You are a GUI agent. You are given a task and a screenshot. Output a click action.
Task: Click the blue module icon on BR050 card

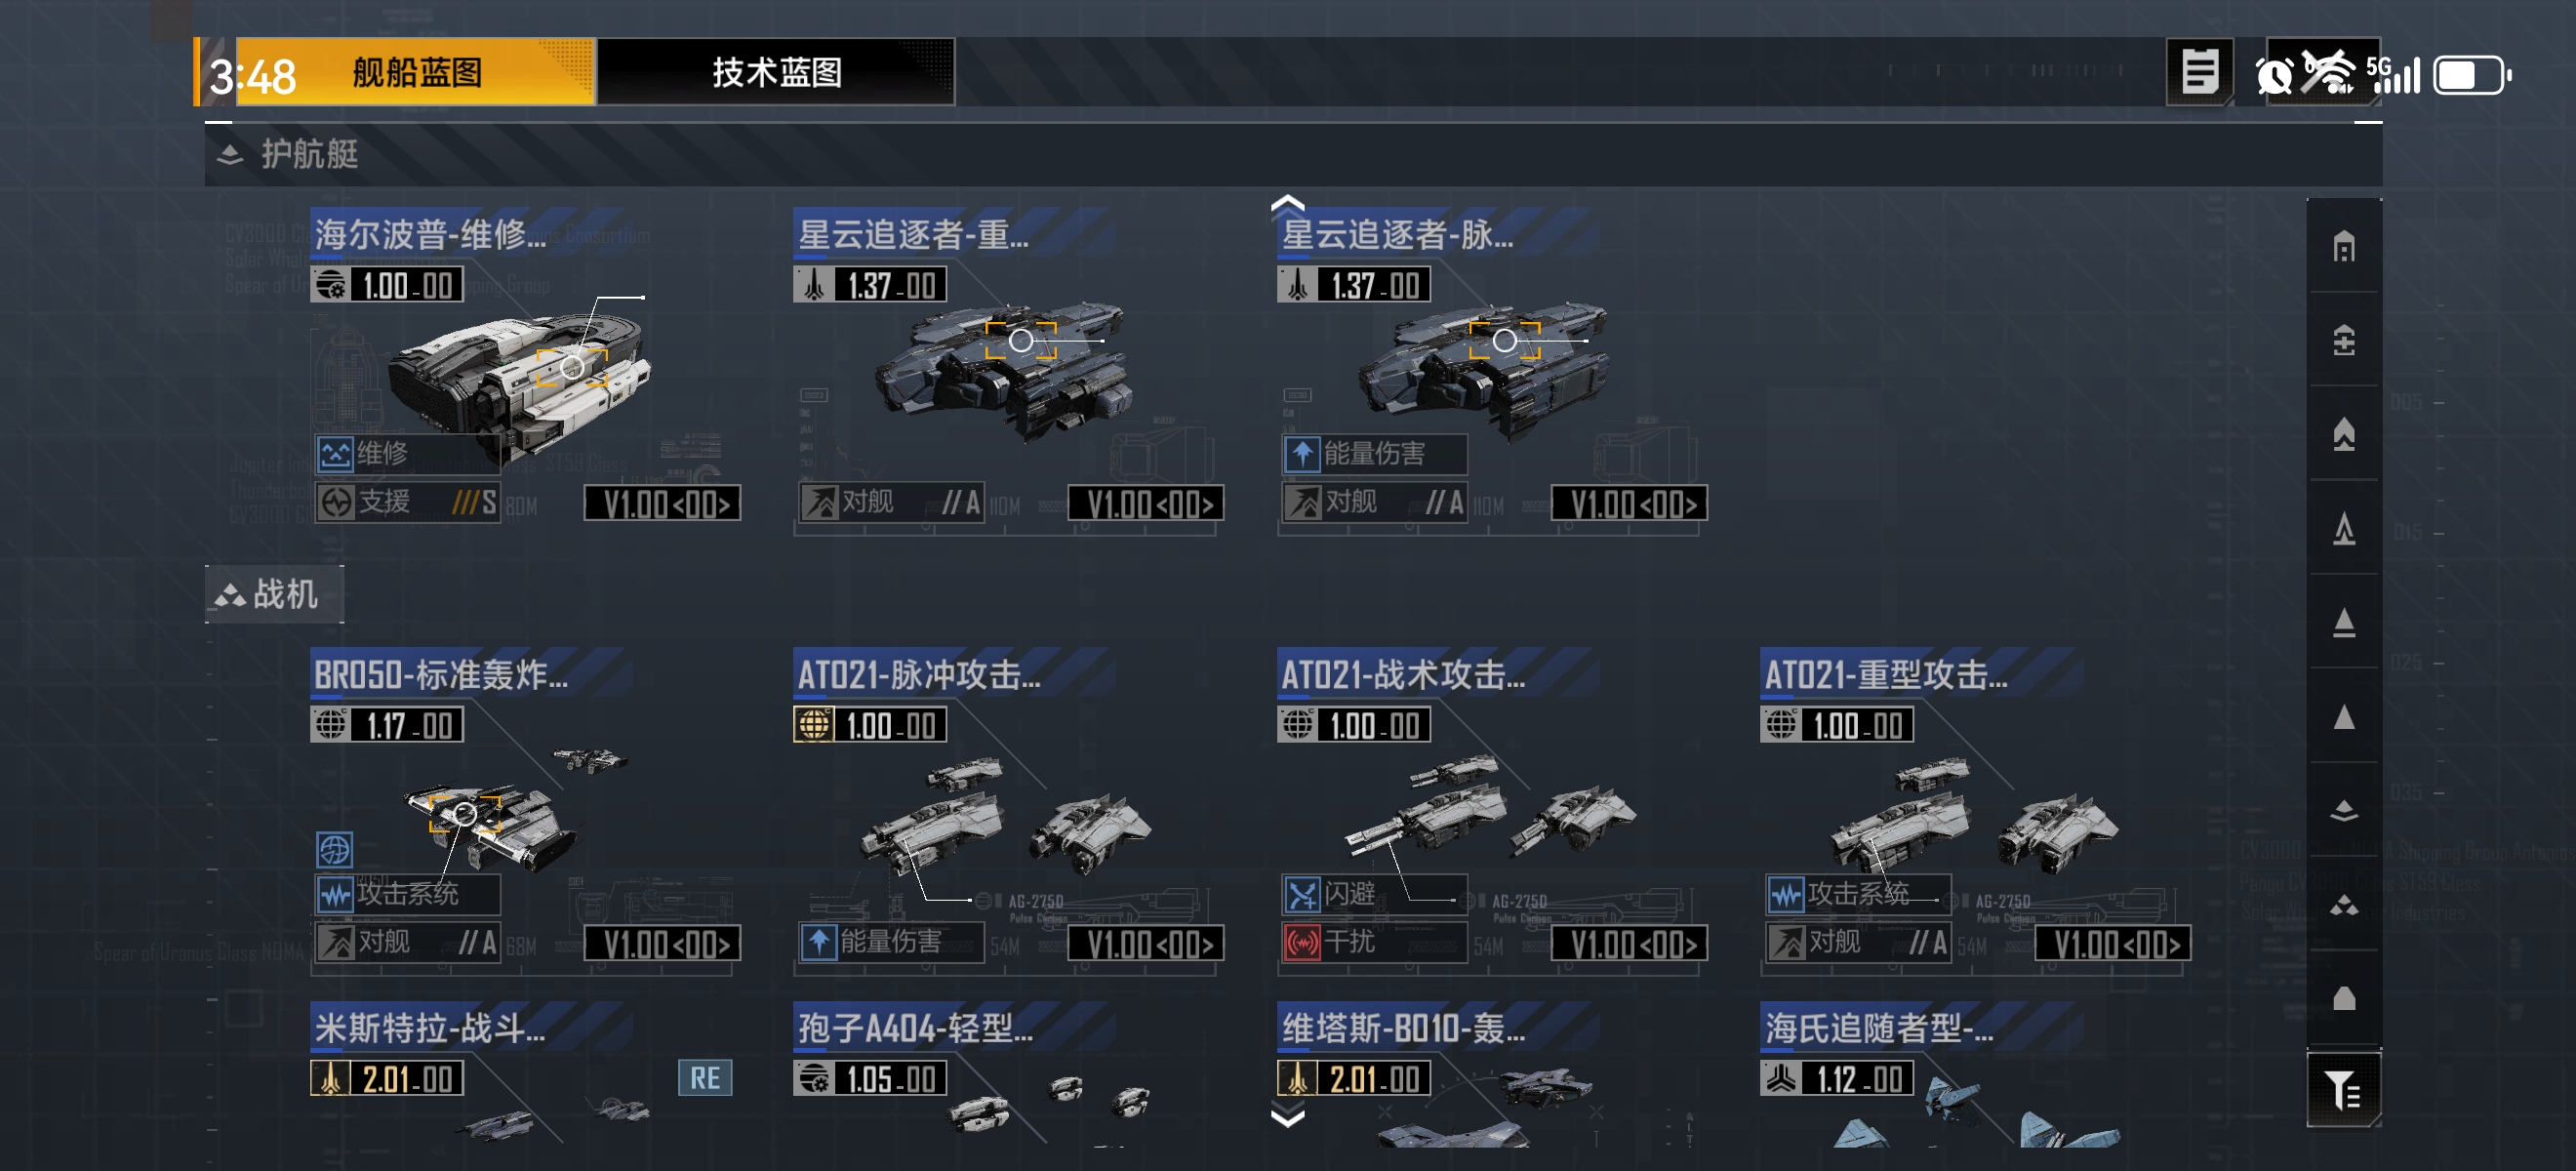tap(334, 850)
